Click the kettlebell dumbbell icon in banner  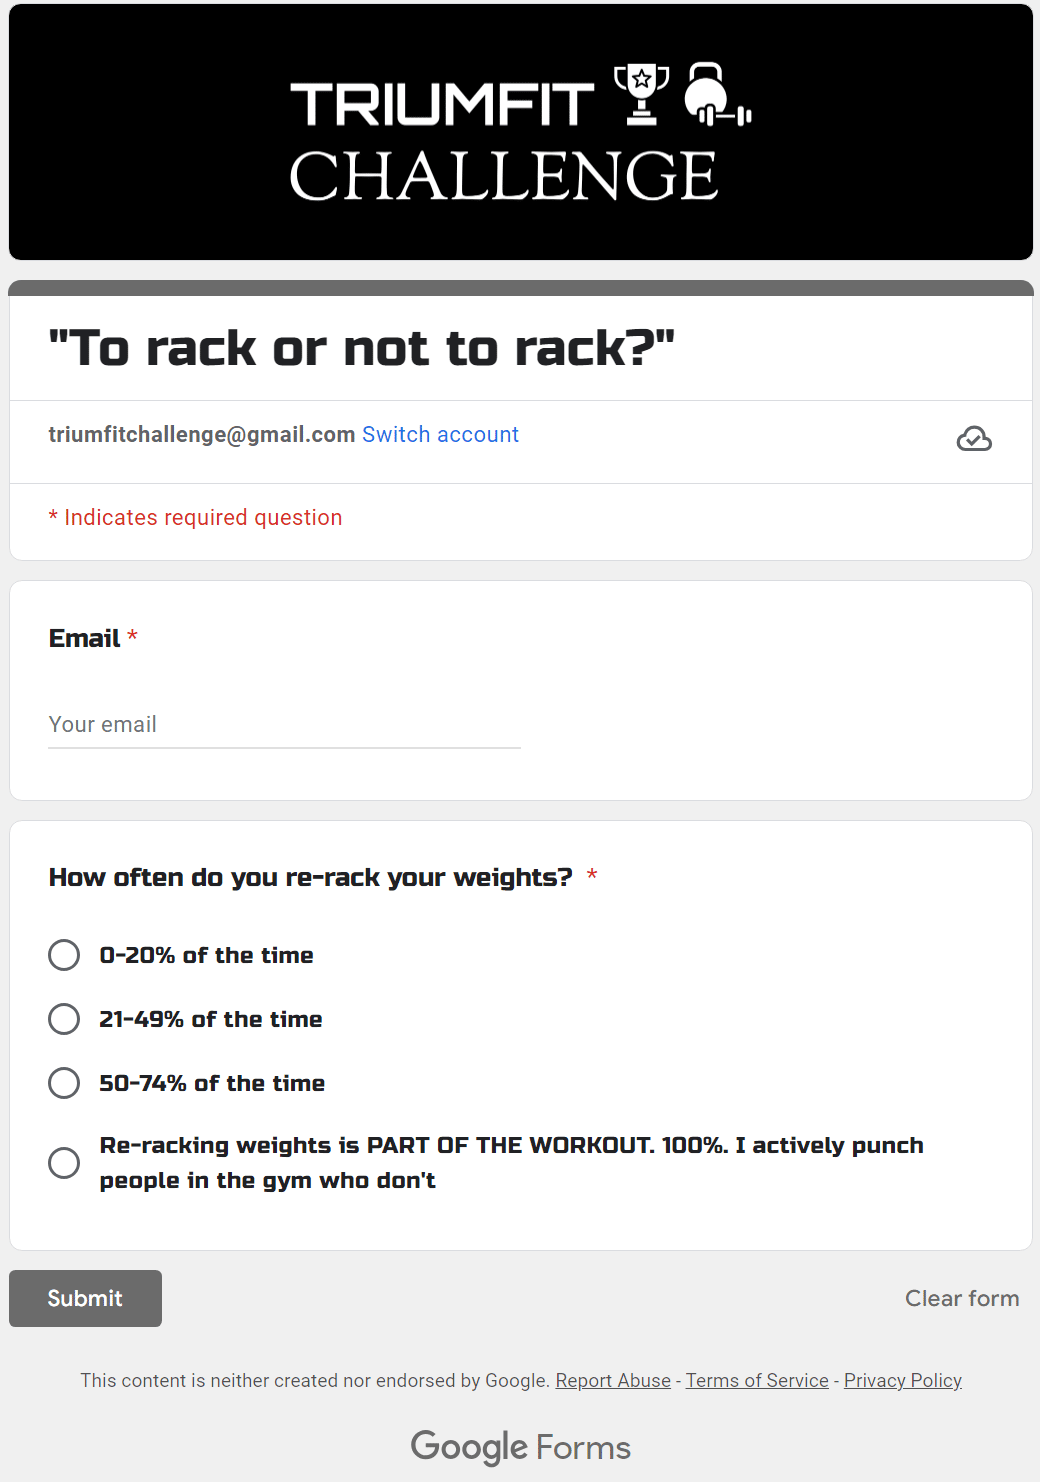[717, 94]
